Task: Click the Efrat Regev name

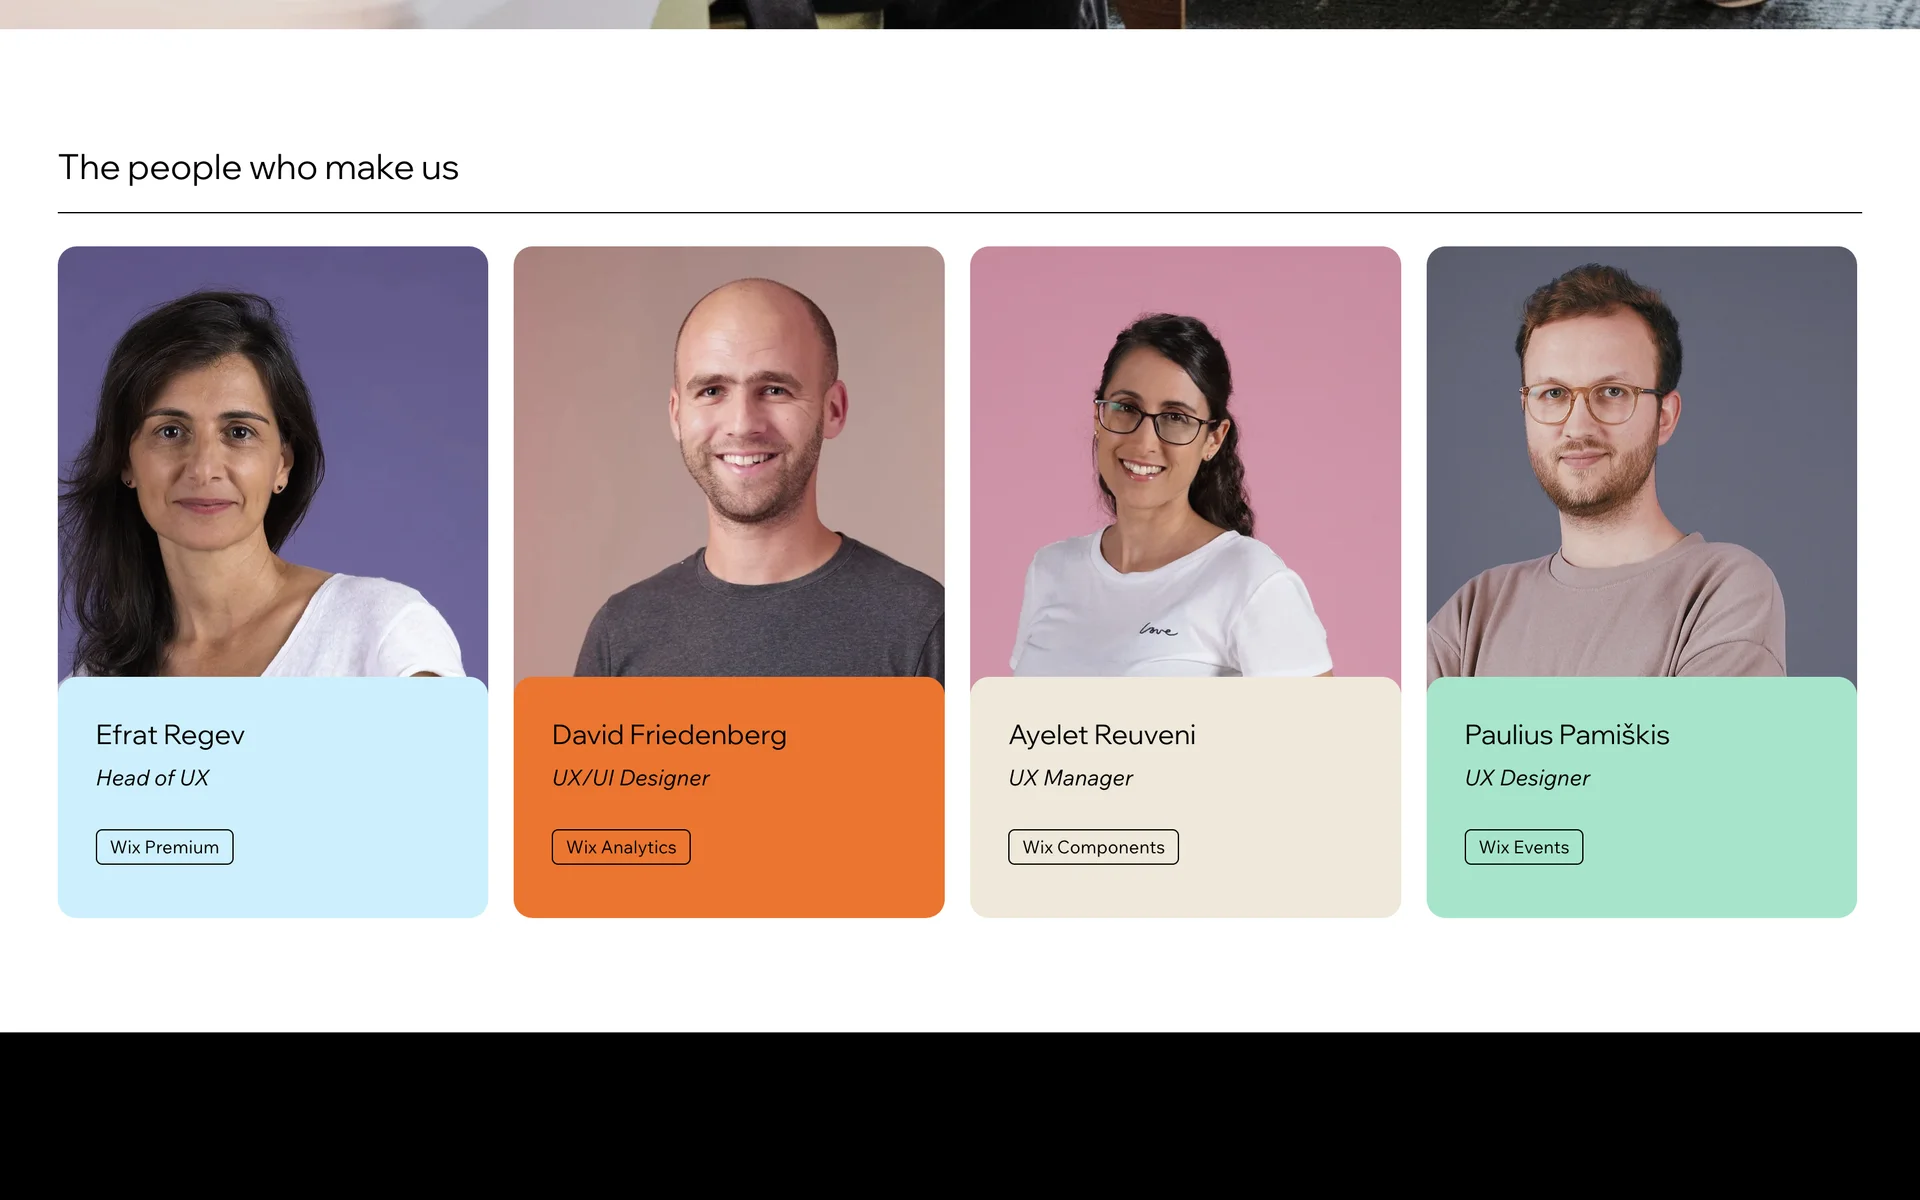Action: click(x=170, y=735)
